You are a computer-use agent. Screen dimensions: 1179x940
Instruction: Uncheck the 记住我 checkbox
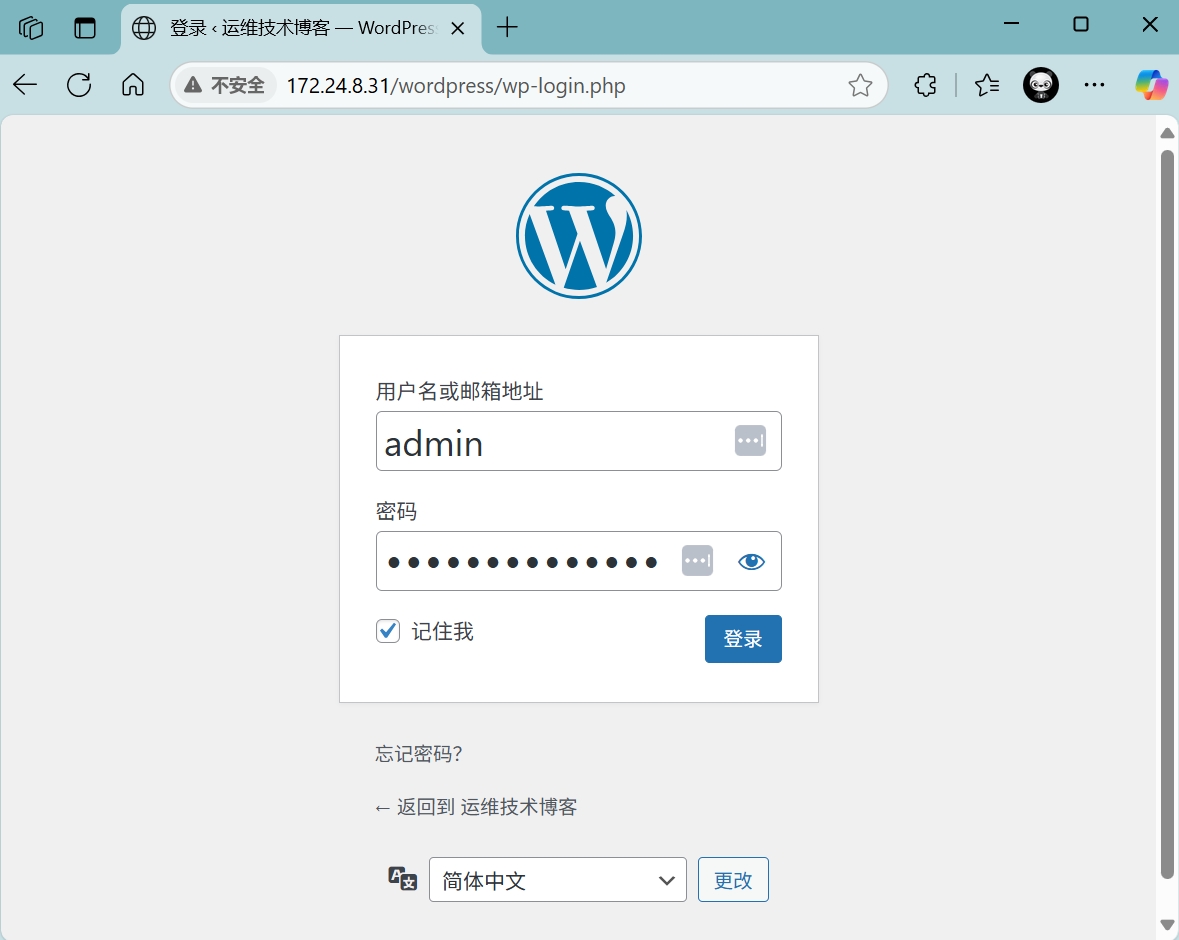[388, 631]
